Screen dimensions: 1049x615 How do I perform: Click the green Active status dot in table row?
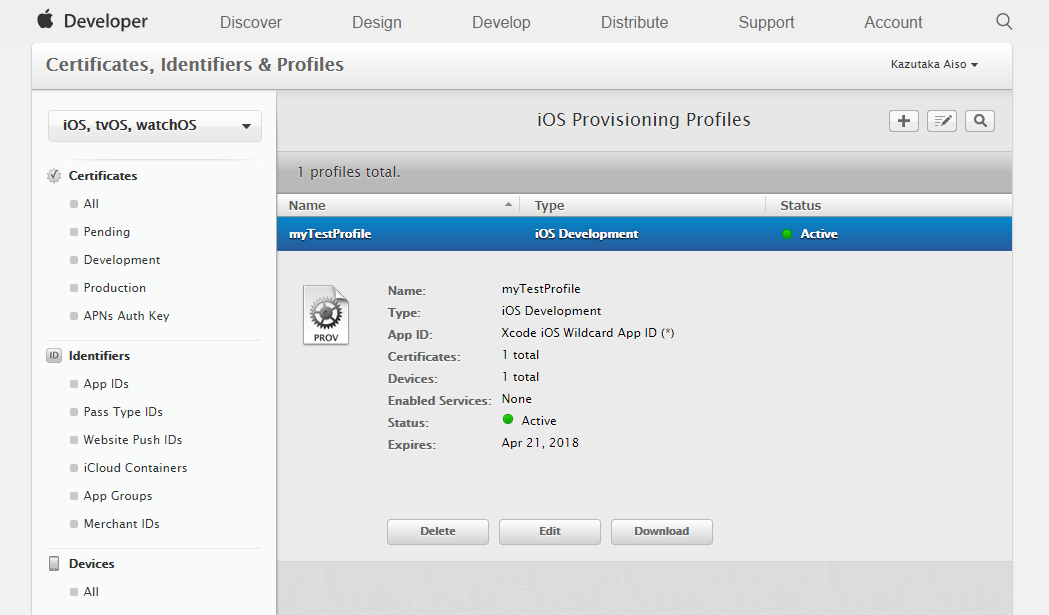pos(787,234)
